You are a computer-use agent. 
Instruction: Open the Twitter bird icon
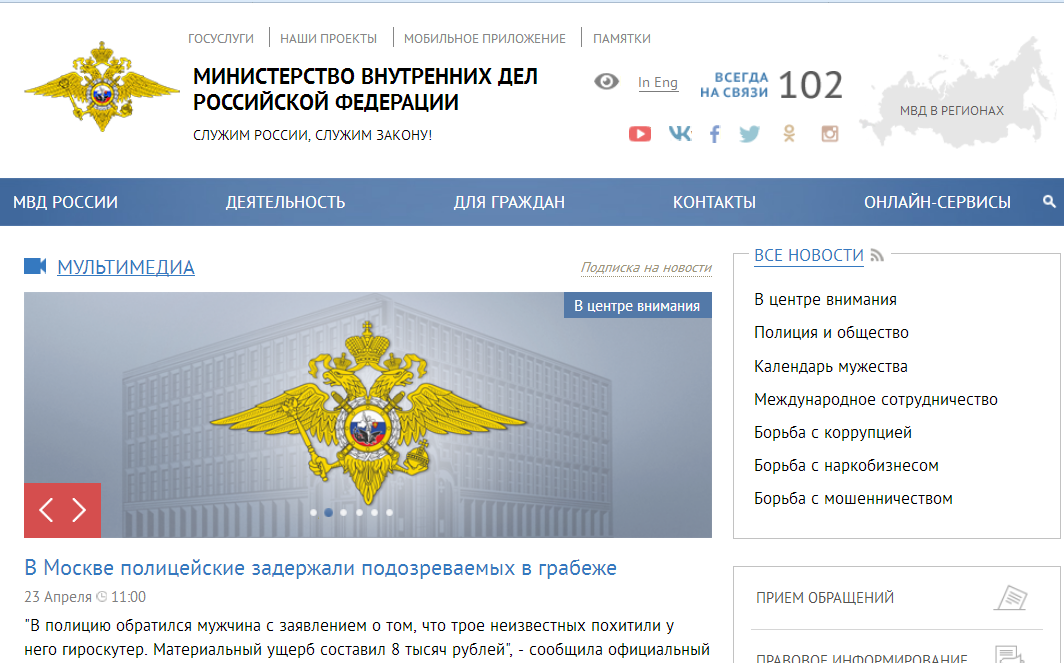pyautogui.click(x=750, y=134)
